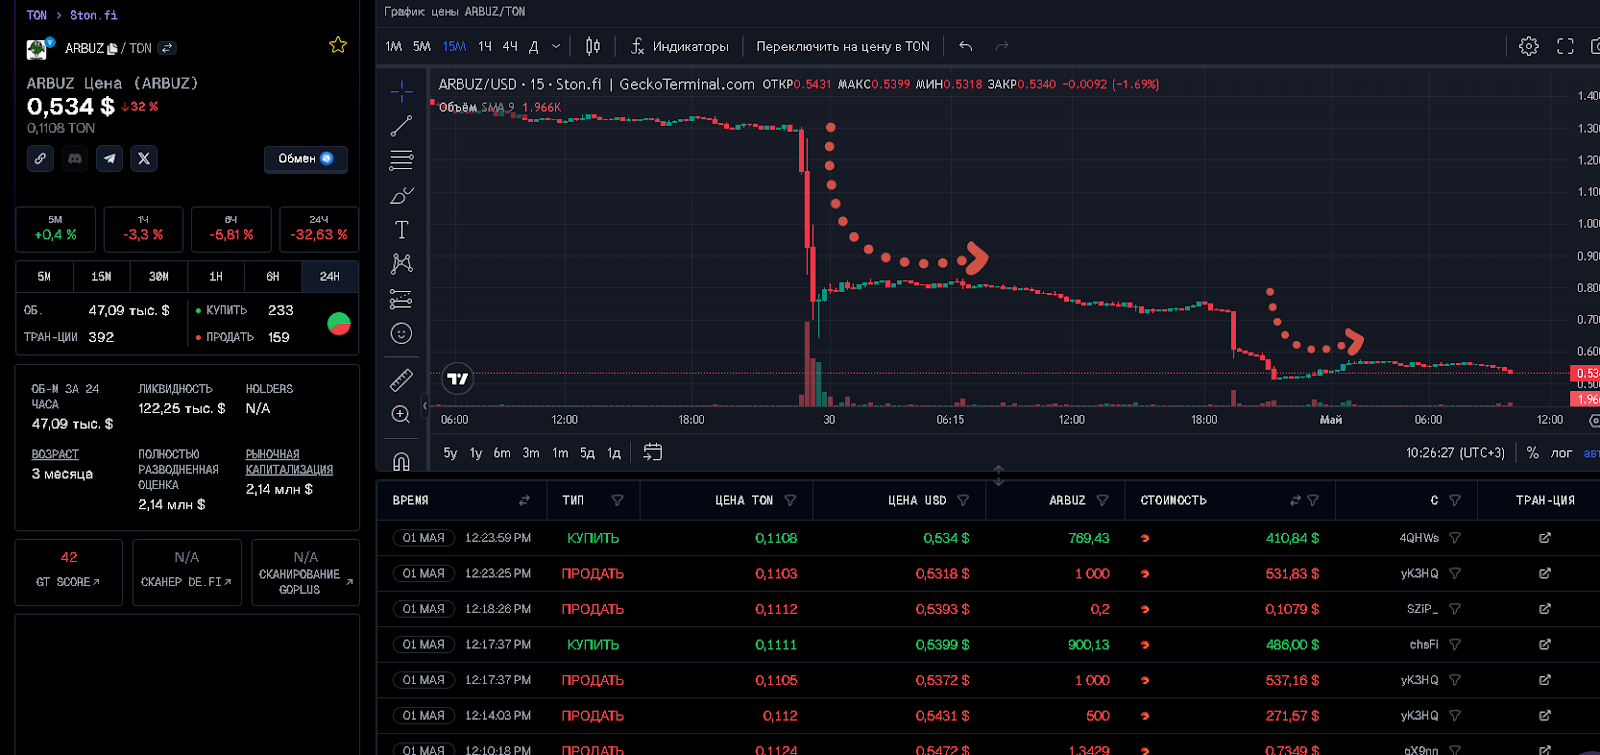Open transaction link for 4QHWs trade
Viewport: 1600px width, 755px height.
point(1545,538)
